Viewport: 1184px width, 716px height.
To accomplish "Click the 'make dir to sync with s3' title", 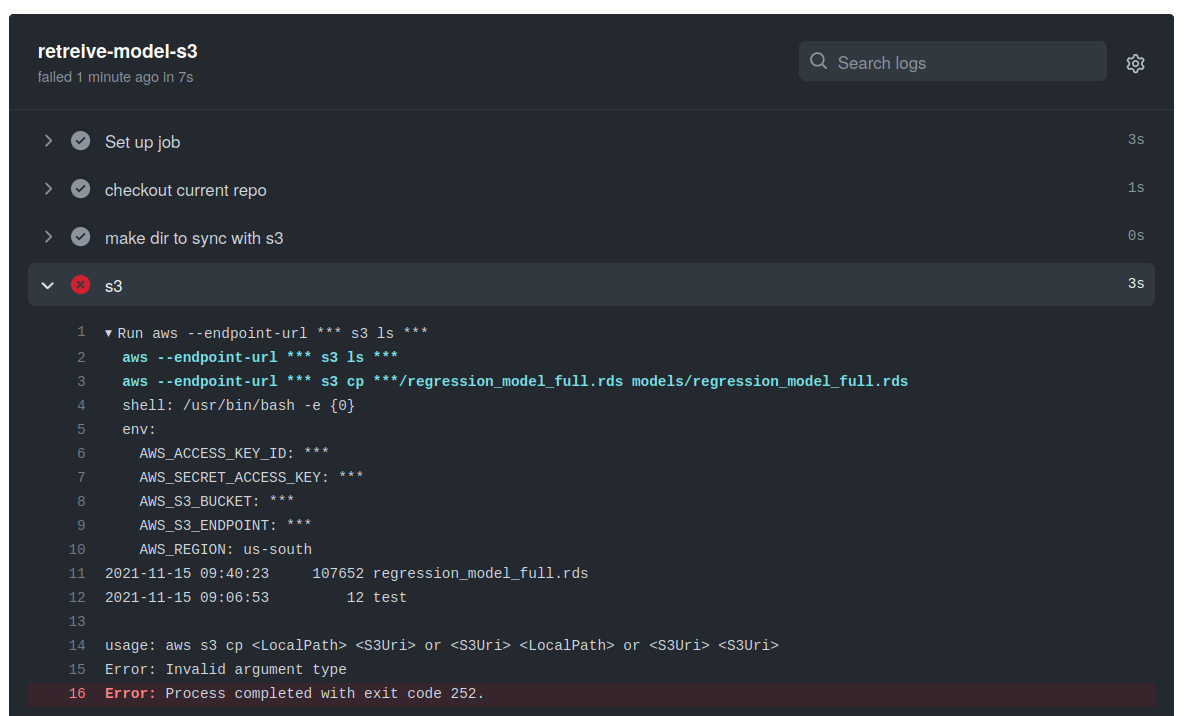I will (194, 238).
